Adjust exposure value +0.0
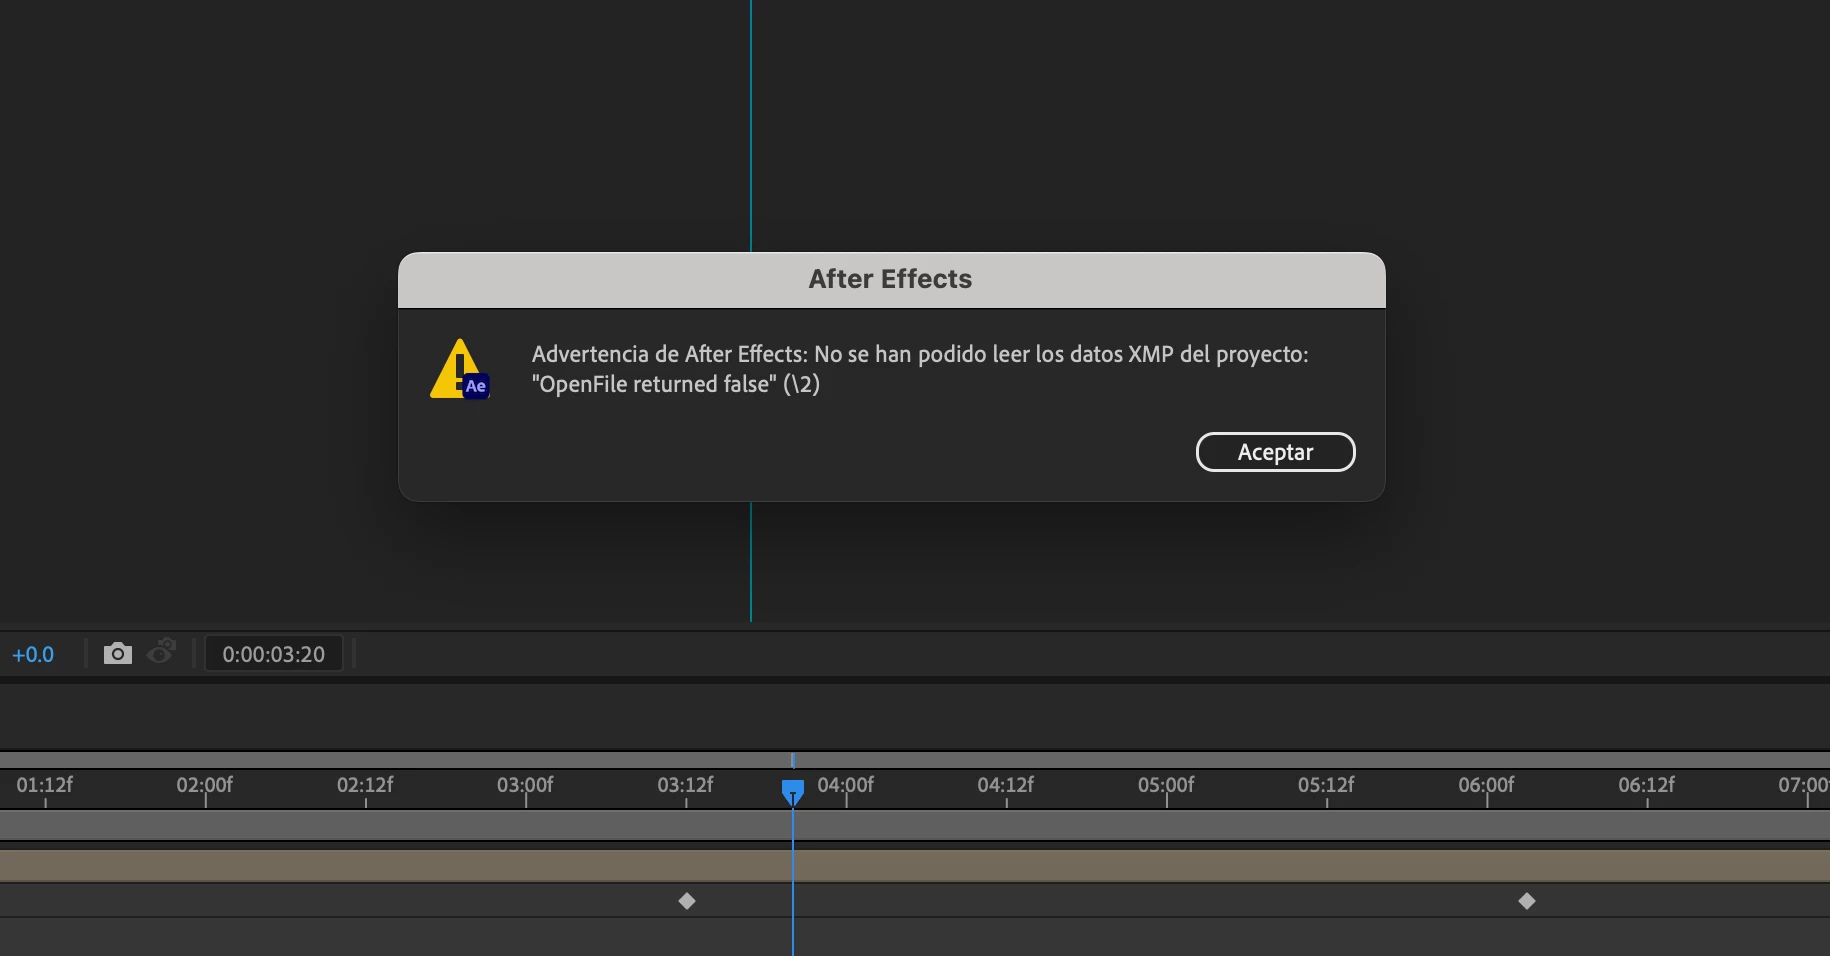The height and width of the screenshot is (956, 1830). 33,655
